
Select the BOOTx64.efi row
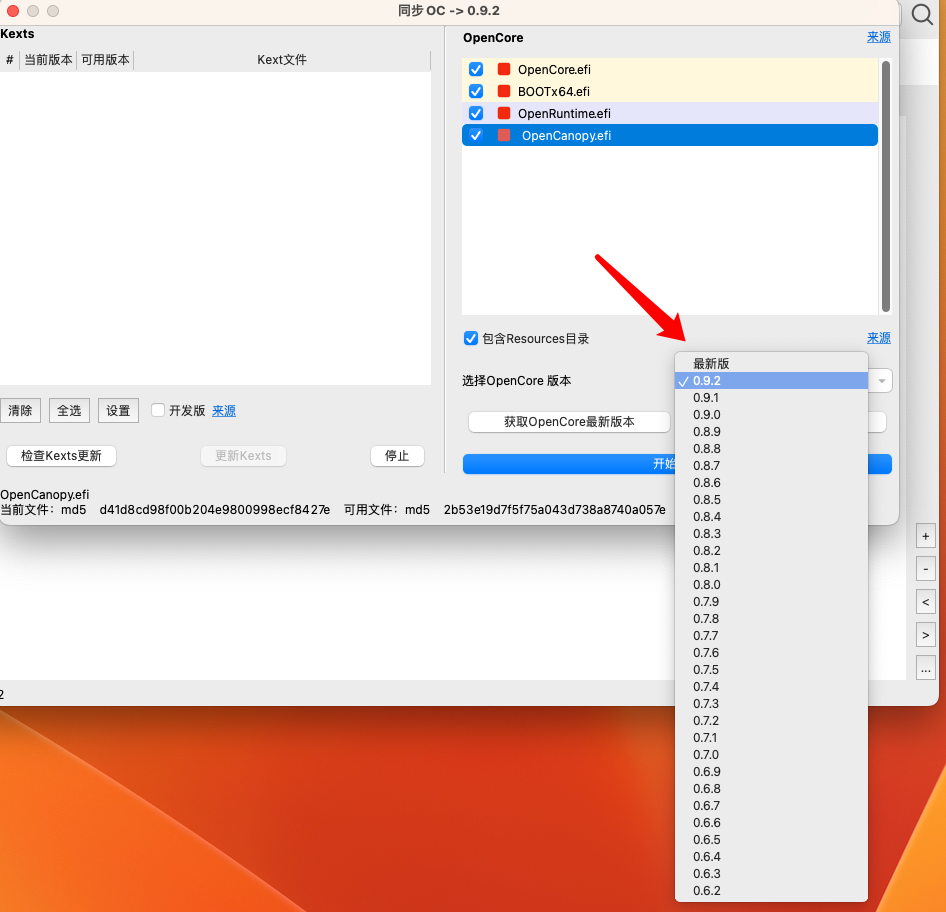click(x=670, y=91)
